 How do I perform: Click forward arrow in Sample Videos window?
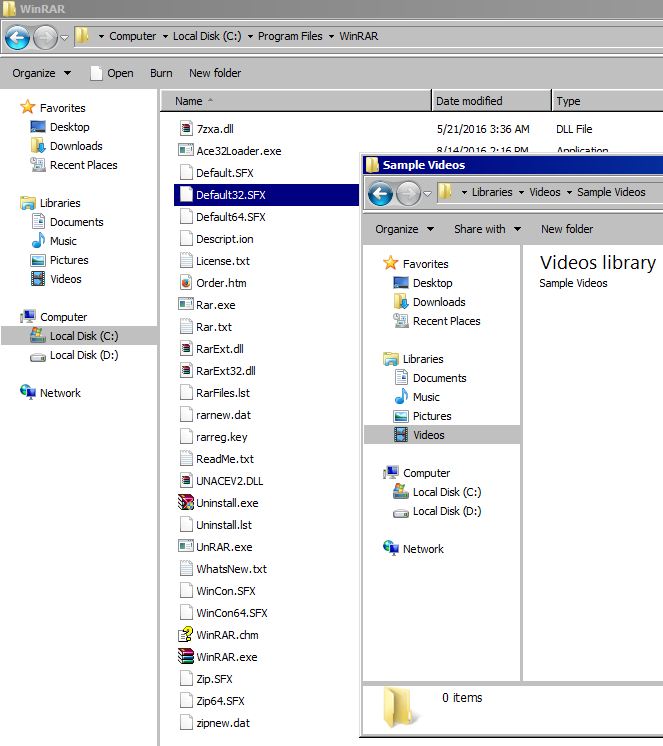(408, 194)
